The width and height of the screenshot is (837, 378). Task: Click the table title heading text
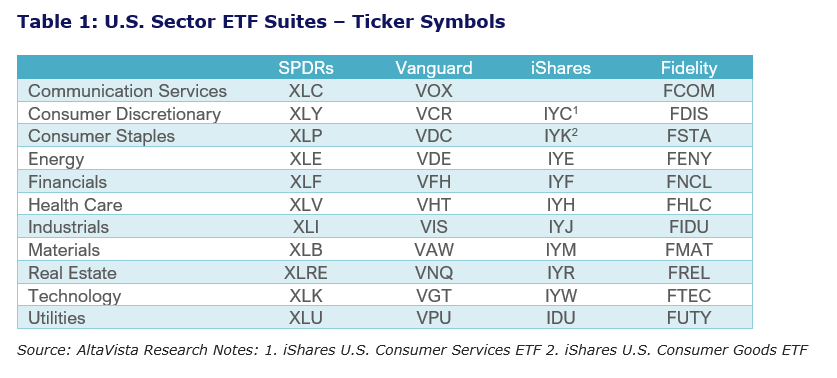point(261,22)
